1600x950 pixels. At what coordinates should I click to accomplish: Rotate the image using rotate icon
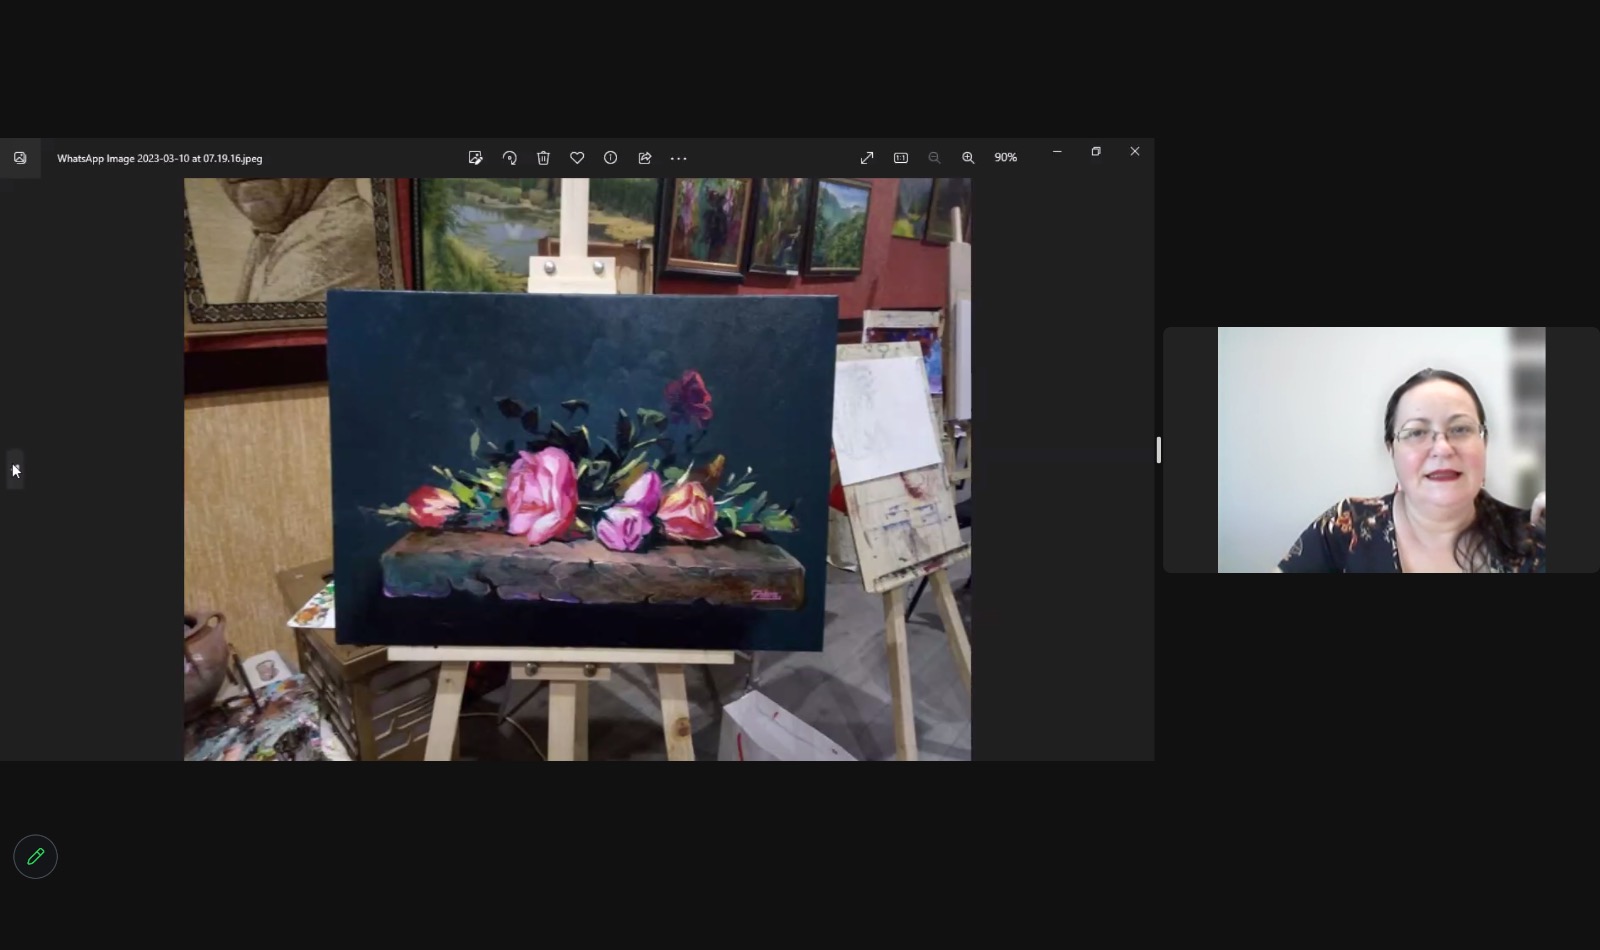[509, 158]
